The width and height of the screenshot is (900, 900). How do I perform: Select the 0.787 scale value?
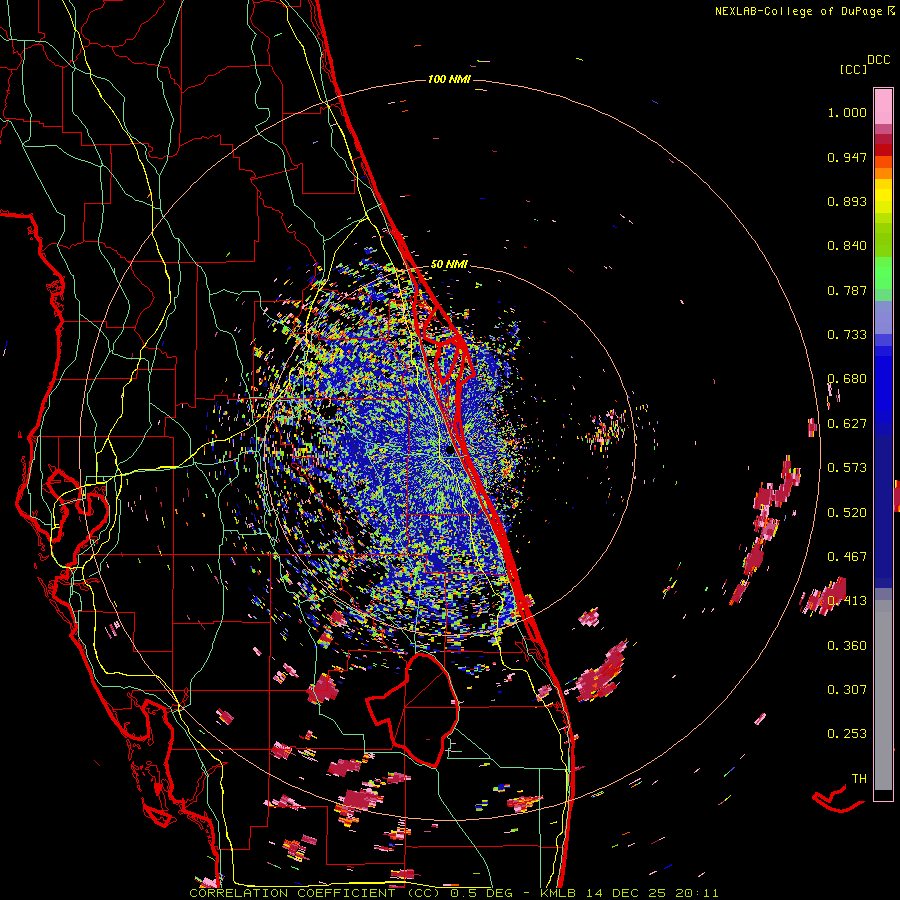(x=847, y=290)
